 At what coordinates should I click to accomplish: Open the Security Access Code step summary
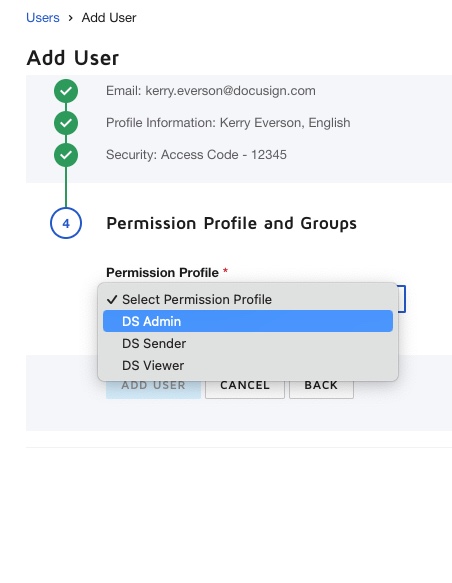[x=196, y=155]
